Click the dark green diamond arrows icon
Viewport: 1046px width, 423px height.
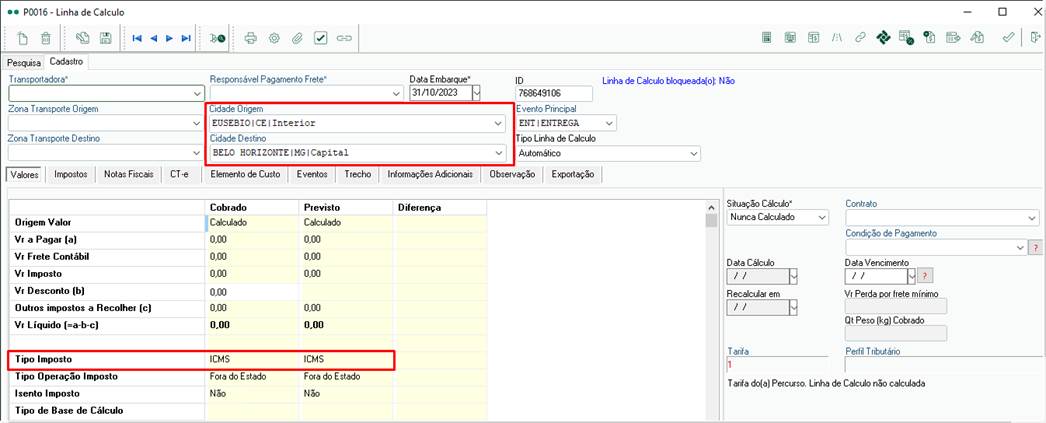[x=884, y=38]
